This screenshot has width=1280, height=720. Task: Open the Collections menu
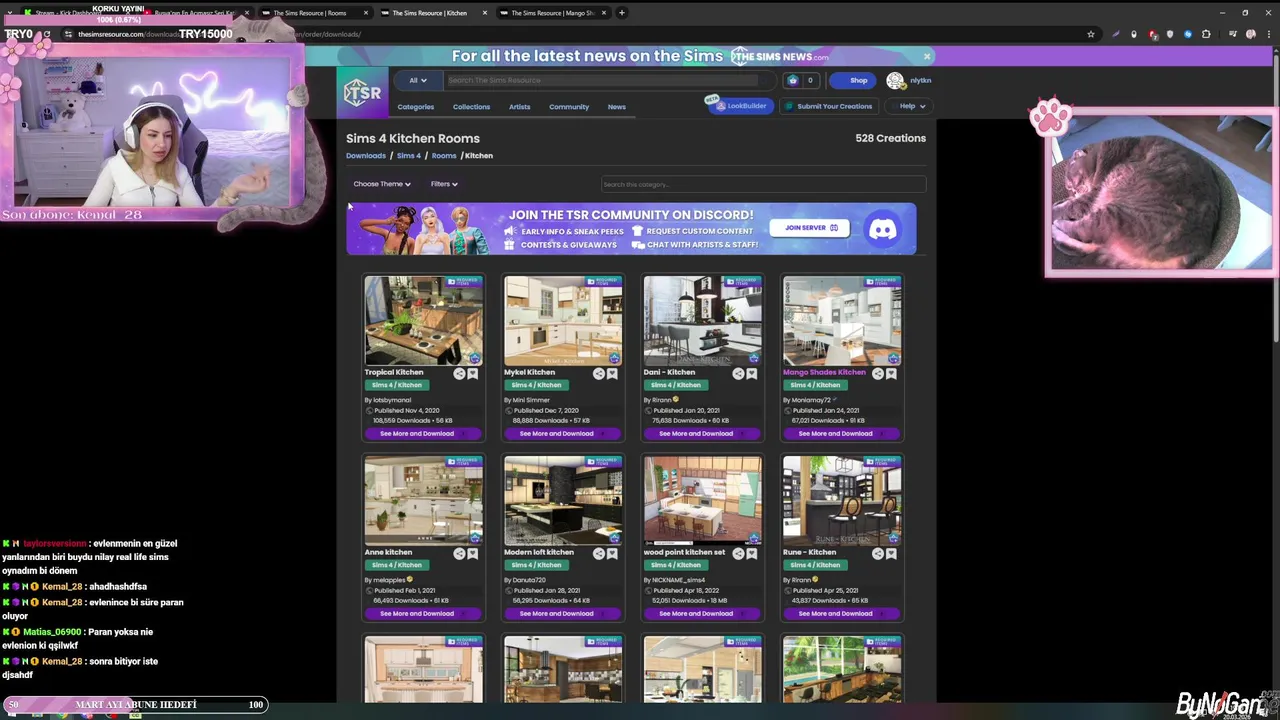point(471,107)
